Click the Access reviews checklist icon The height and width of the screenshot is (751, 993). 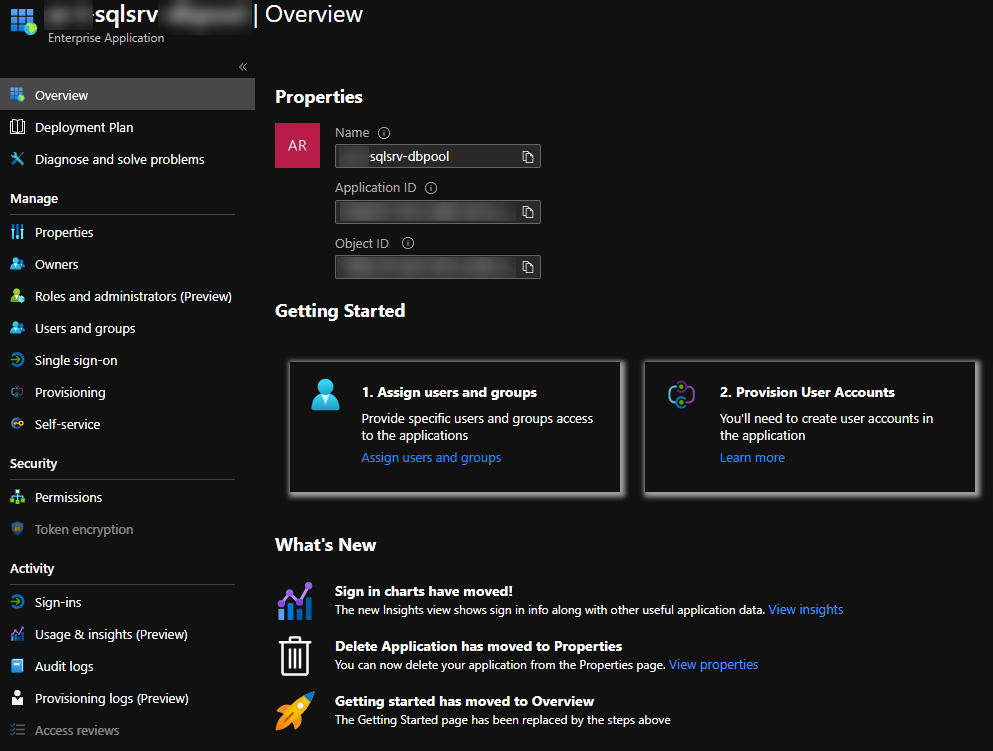[18, 730]
